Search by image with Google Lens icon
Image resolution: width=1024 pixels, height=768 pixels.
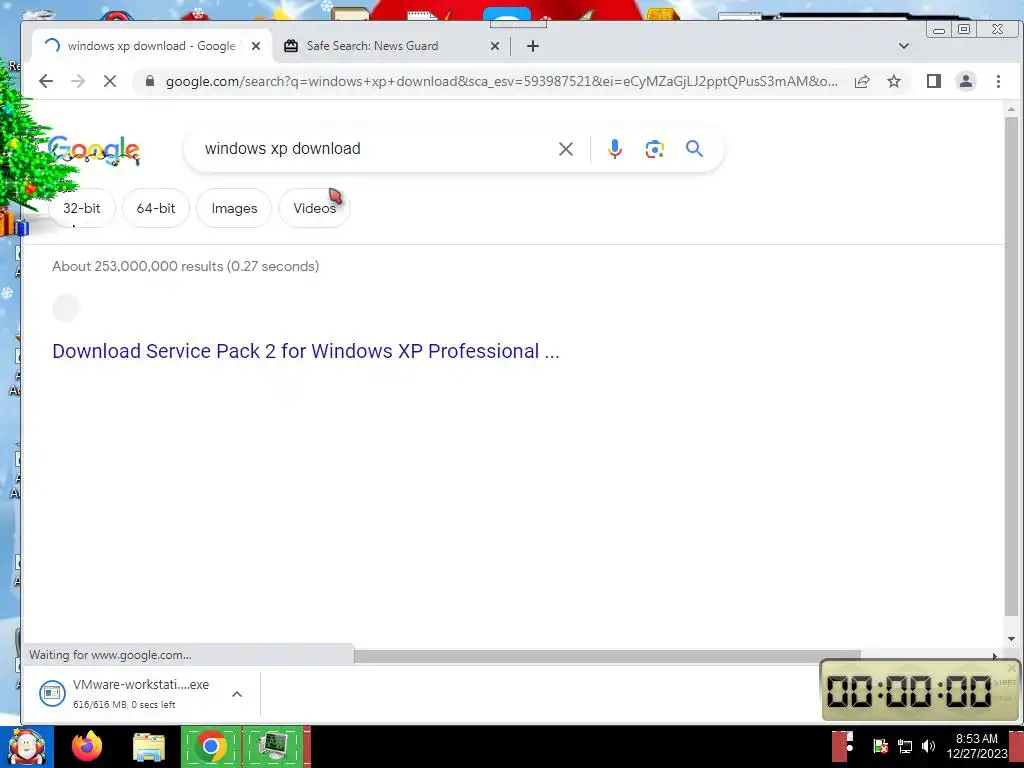pyautogui.click(x=654, y=149)
